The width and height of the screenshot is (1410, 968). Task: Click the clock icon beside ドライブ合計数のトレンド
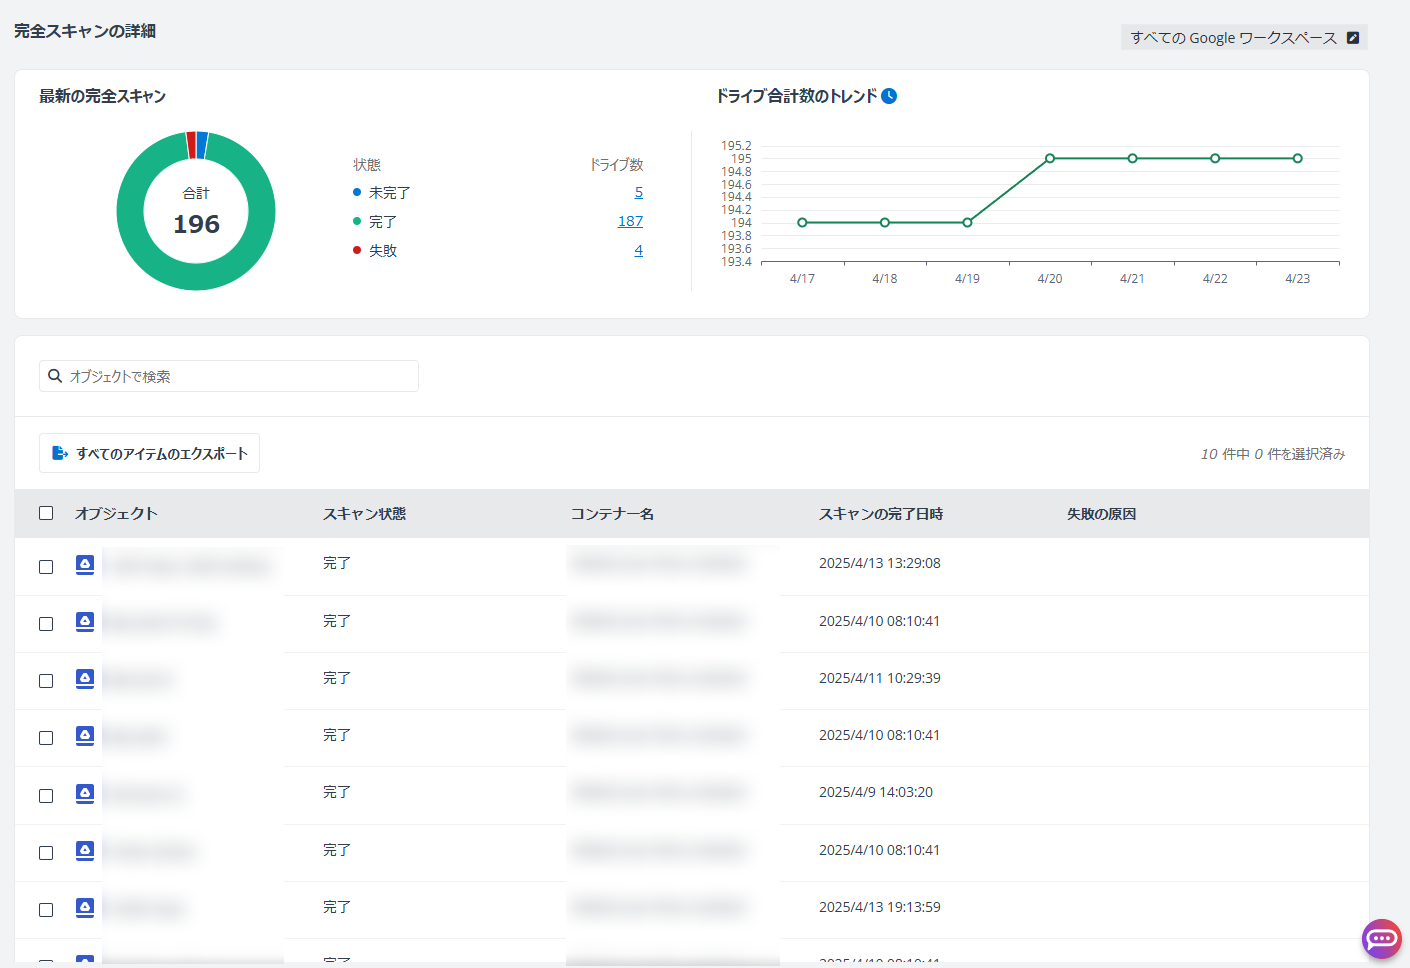pyautogui.click(x=889, y=96)
